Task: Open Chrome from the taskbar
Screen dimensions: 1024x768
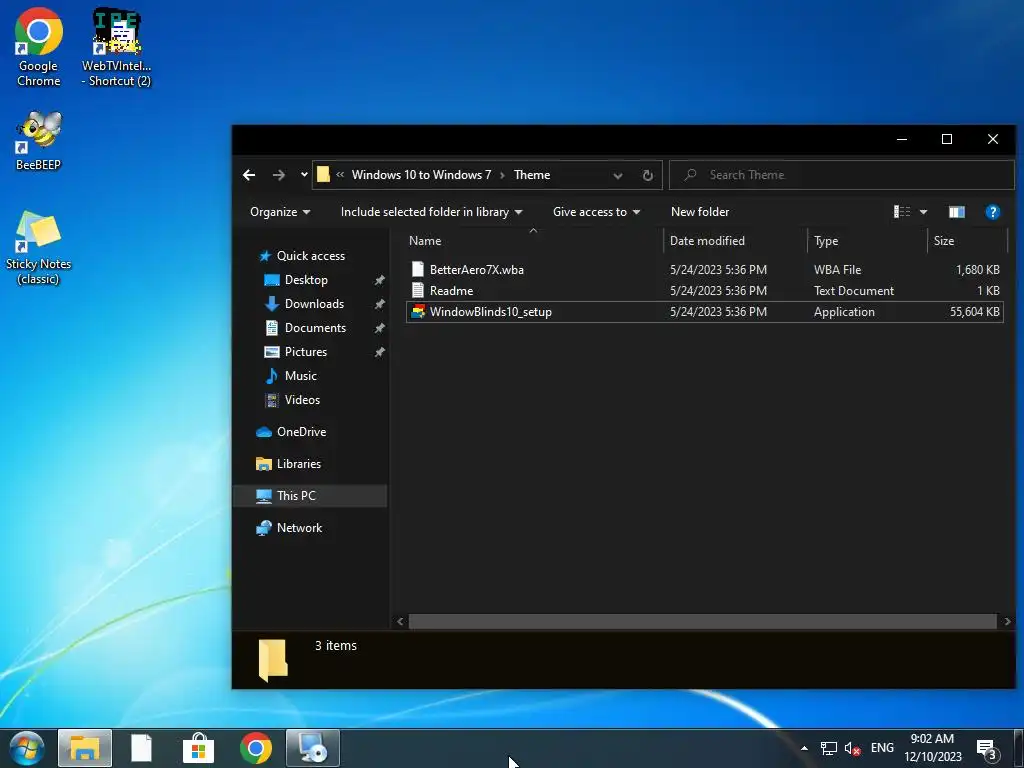Action: point(255,748)
